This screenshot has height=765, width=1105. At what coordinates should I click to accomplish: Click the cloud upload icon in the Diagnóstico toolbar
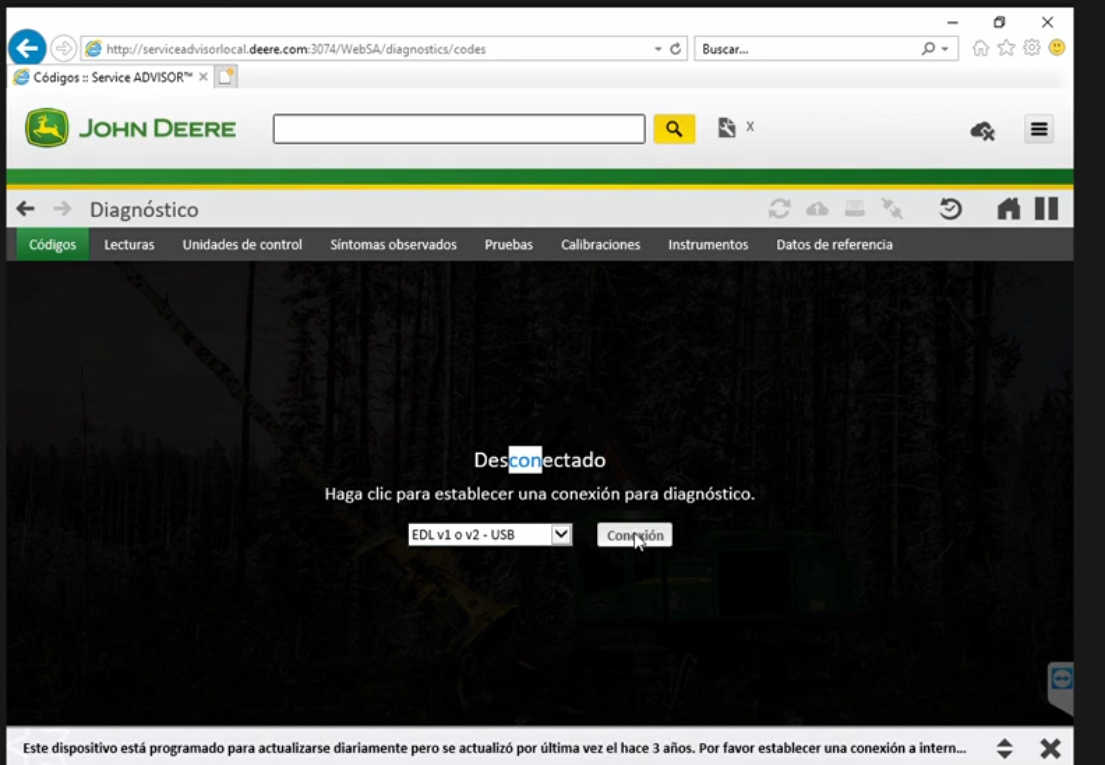pos(818,208)
